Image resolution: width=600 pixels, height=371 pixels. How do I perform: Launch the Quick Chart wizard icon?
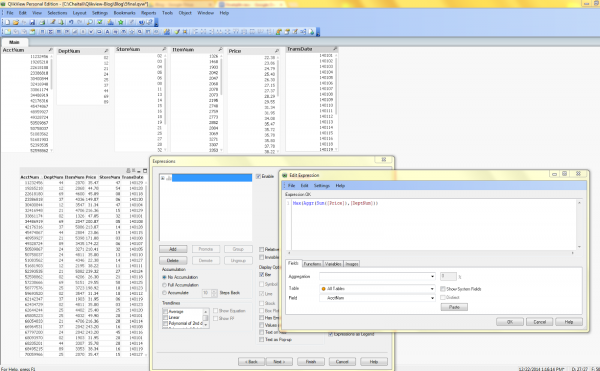pyautogui.click(x=111, y=22)
